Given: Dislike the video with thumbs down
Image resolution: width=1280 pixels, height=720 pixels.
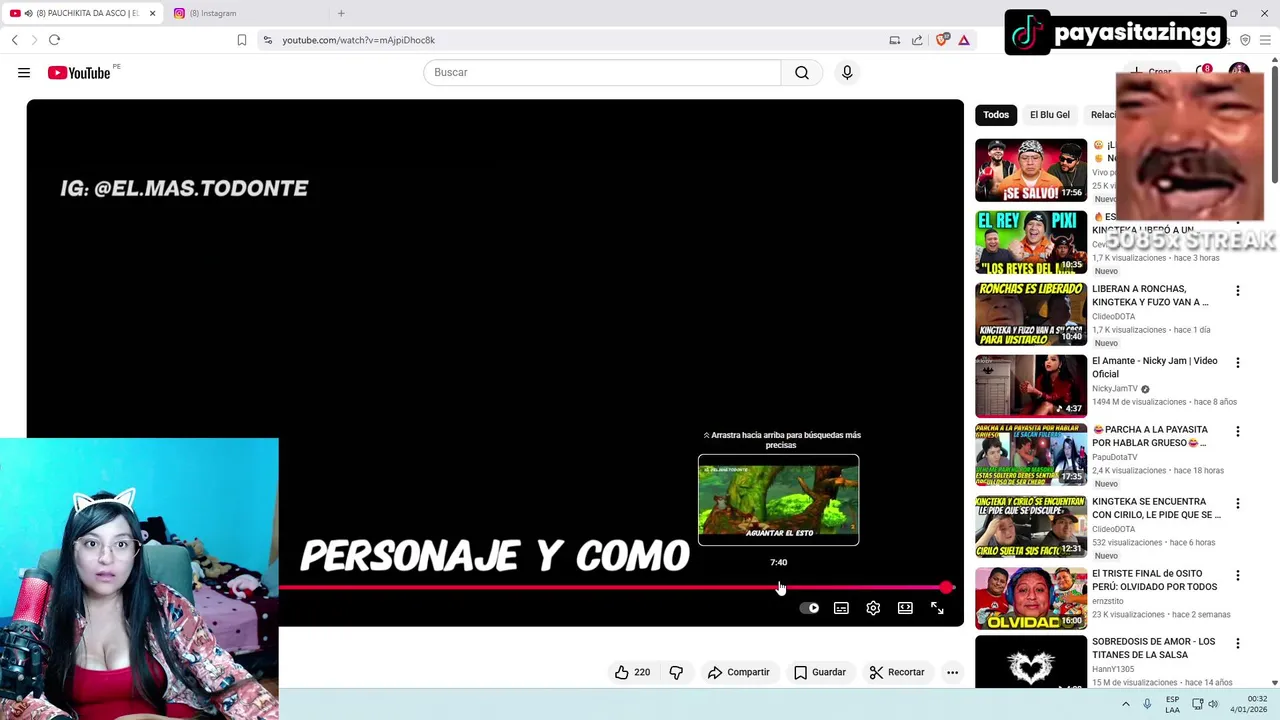Looking at the screenshot, I should coord(676,672).
